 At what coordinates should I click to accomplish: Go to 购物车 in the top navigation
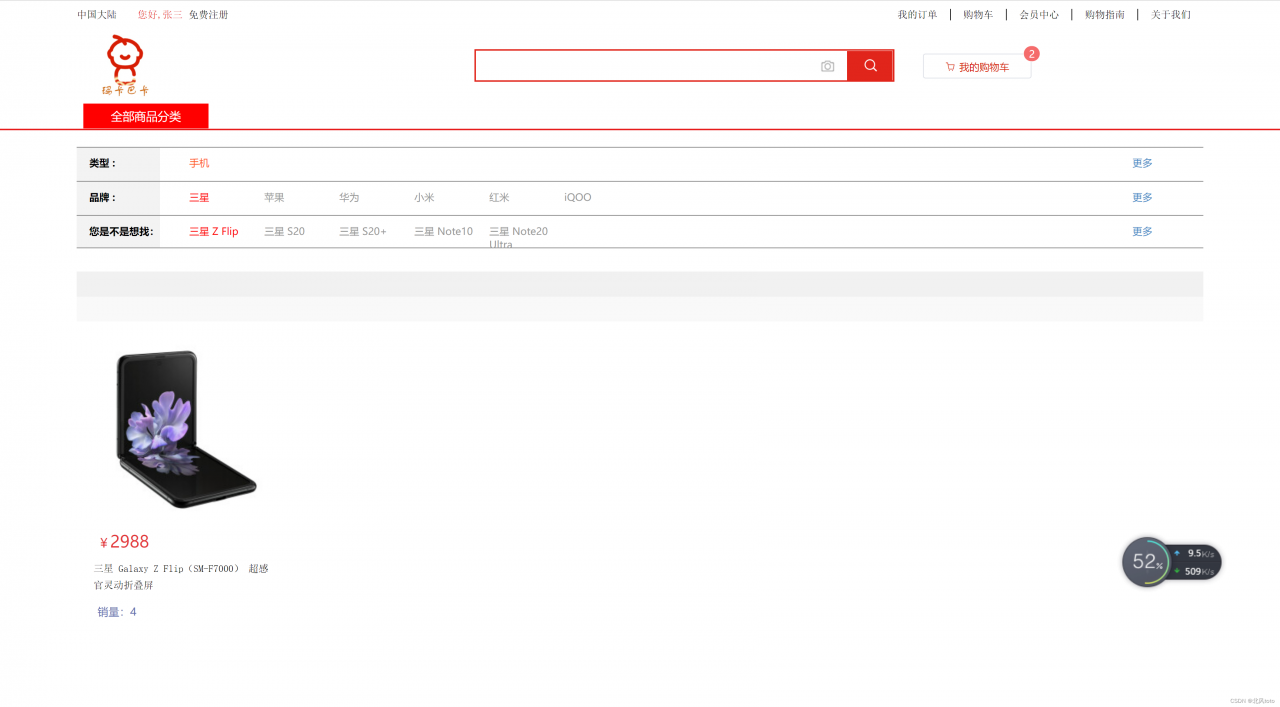pos(978,15)
